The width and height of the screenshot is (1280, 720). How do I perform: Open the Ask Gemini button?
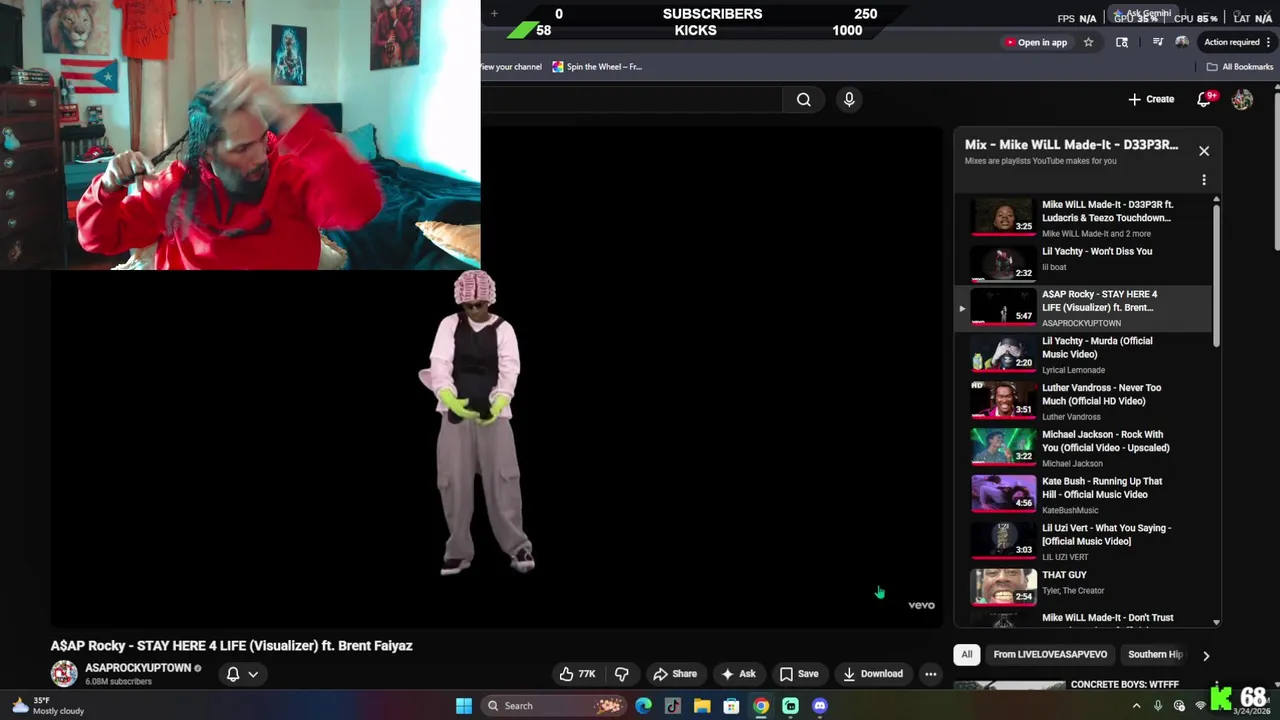(x=1143, y=14)
